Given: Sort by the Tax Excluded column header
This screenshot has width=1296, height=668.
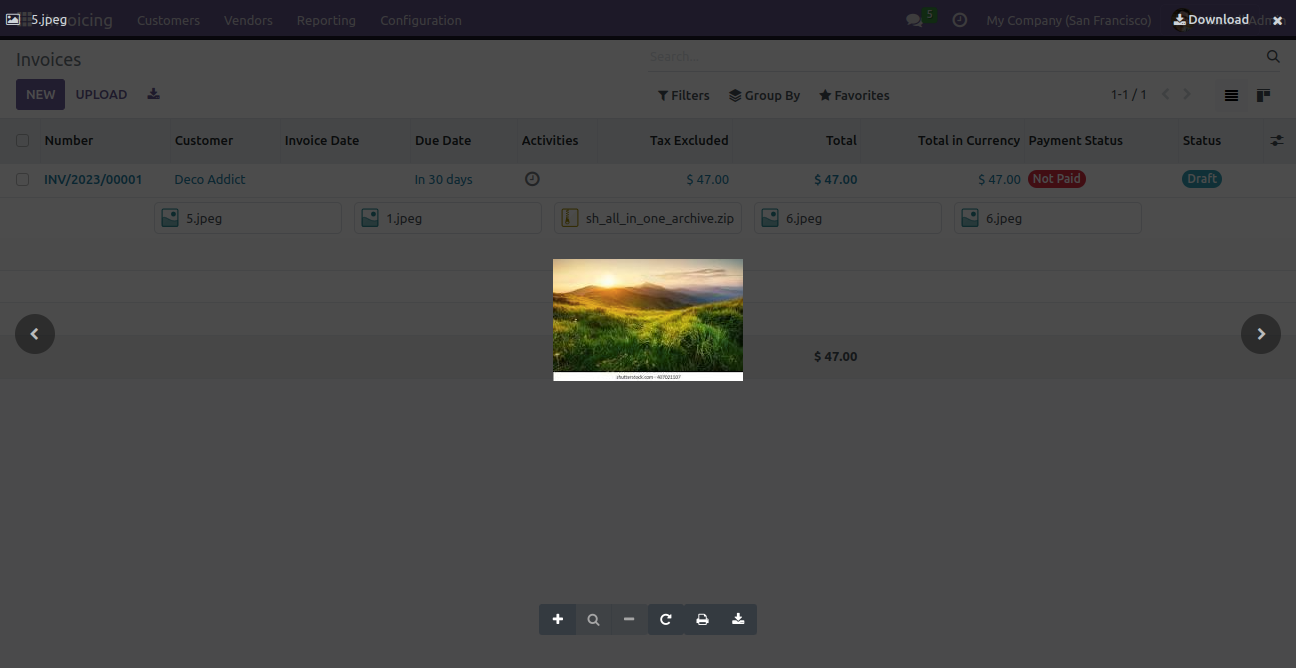Looking at the screenshot, I should pos(689,141).
